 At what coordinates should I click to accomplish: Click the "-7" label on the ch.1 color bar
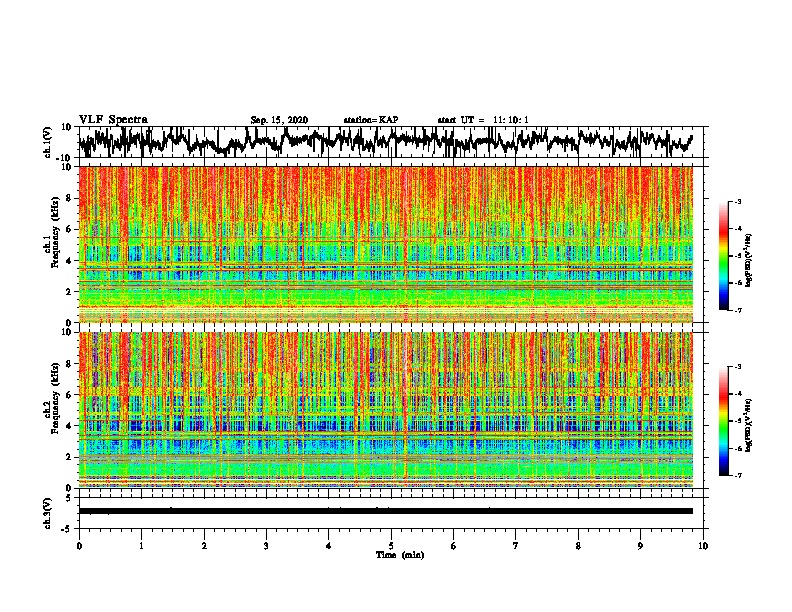point(737,310)
